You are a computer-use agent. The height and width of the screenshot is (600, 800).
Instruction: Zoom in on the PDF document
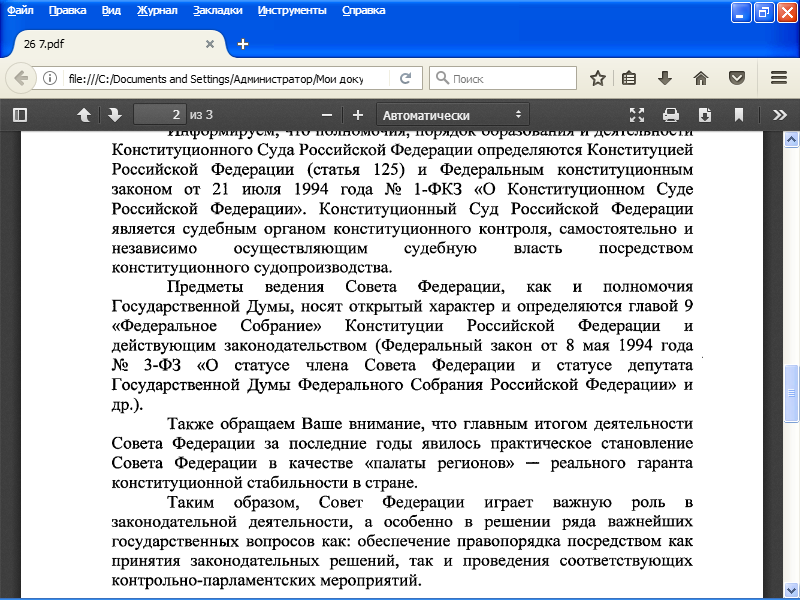coord(358,115)
